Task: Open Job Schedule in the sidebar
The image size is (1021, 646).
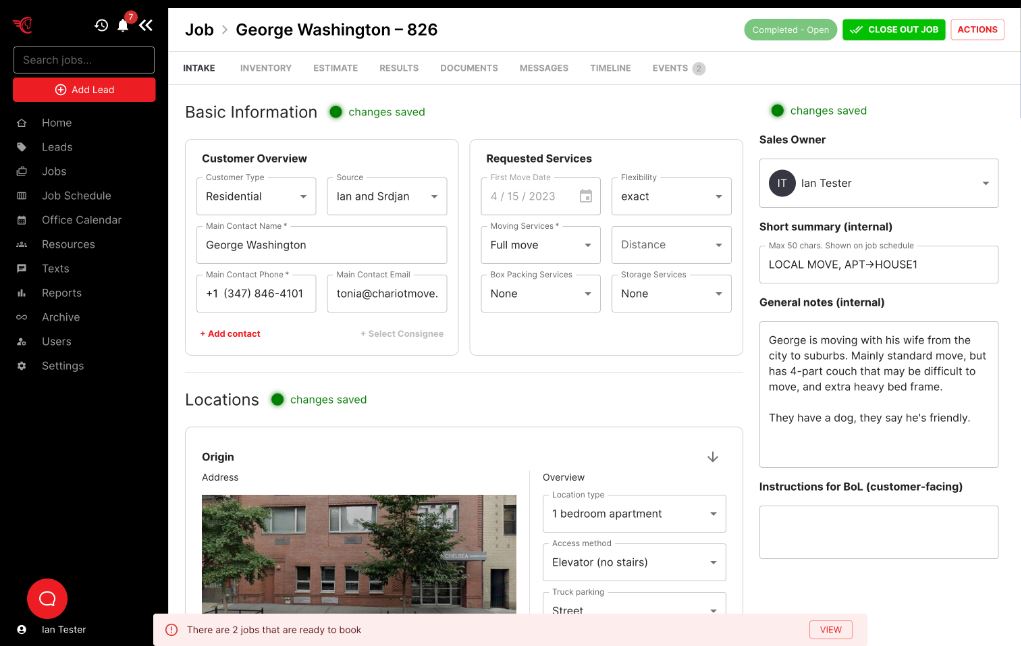Action: pos(76,195)
